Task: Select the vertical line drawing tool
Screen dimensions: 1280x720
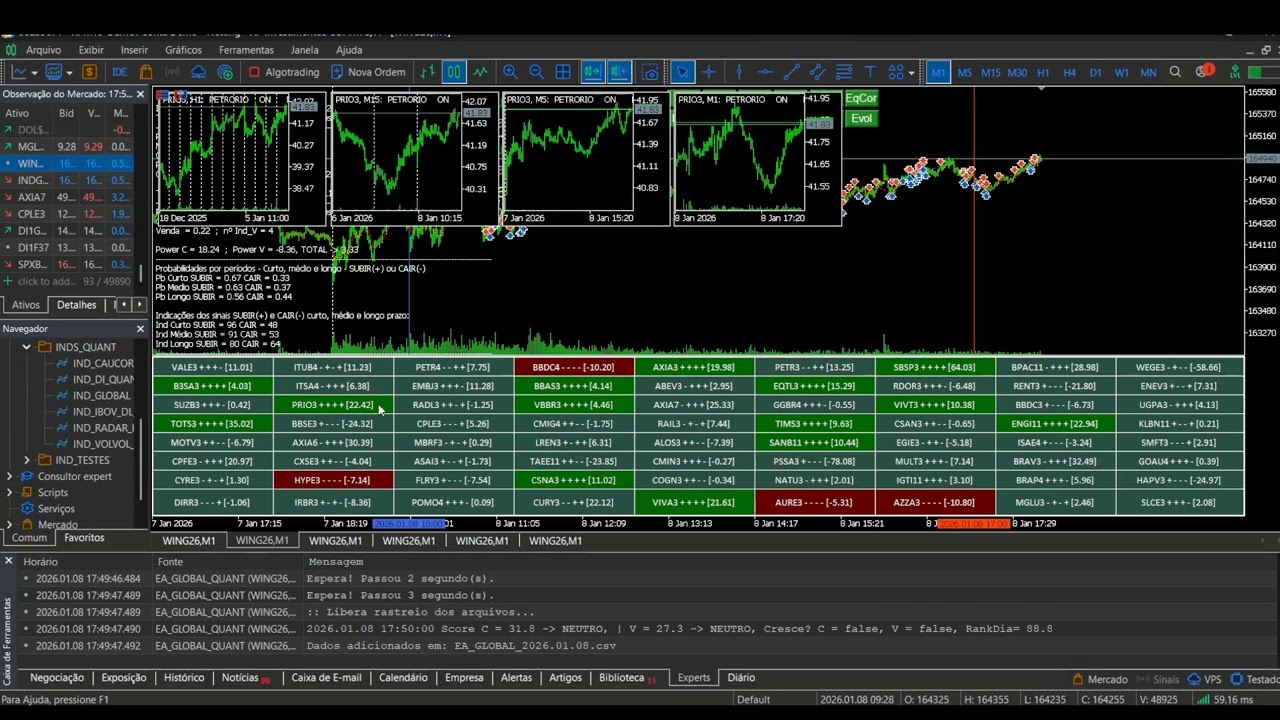Action: (x=739, y=72)
